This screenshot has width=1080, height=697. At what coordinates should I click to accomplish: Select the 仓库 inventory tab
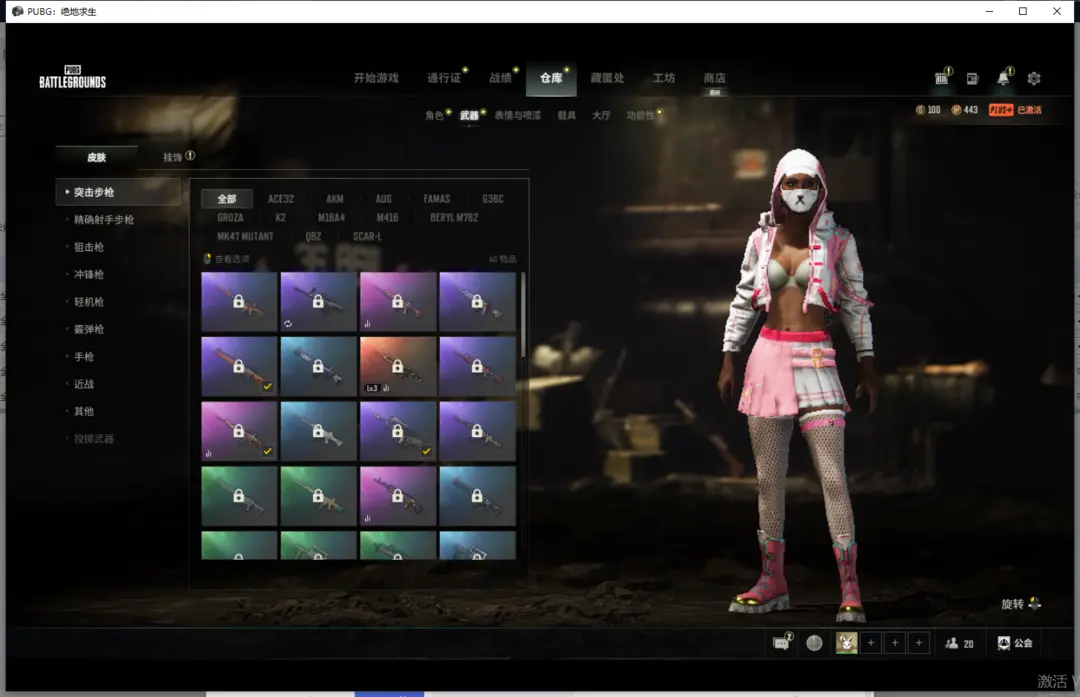point(551,78)
